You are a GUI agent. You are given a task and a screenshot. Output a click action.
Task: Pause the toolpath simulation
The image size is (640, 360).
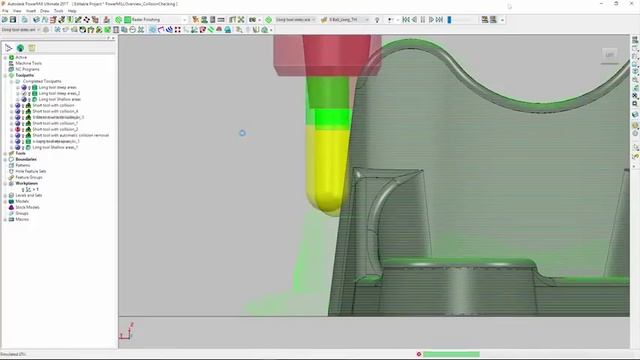pos(423,20)
